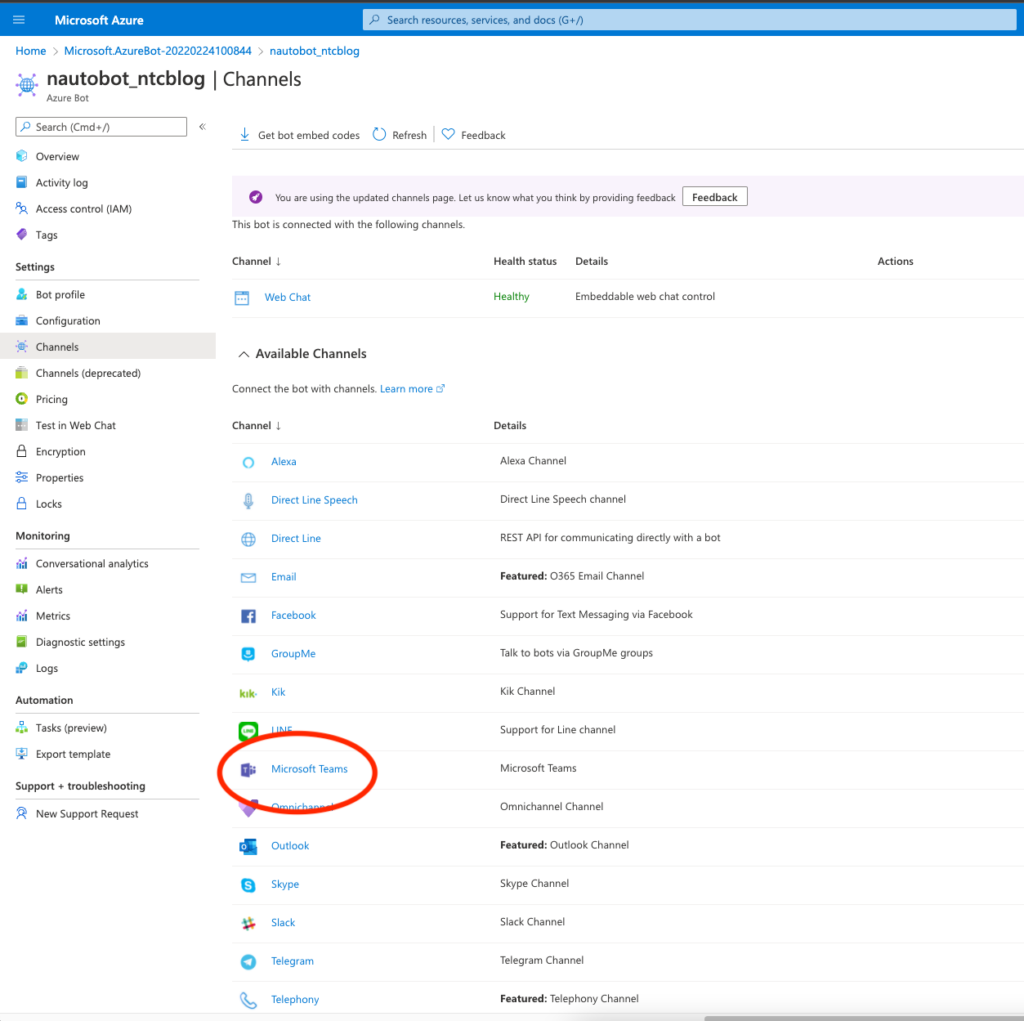Viewport: 1024px width, 1021px height.
Task: Open the Direct Line Speech link
Action: point(314,500)
